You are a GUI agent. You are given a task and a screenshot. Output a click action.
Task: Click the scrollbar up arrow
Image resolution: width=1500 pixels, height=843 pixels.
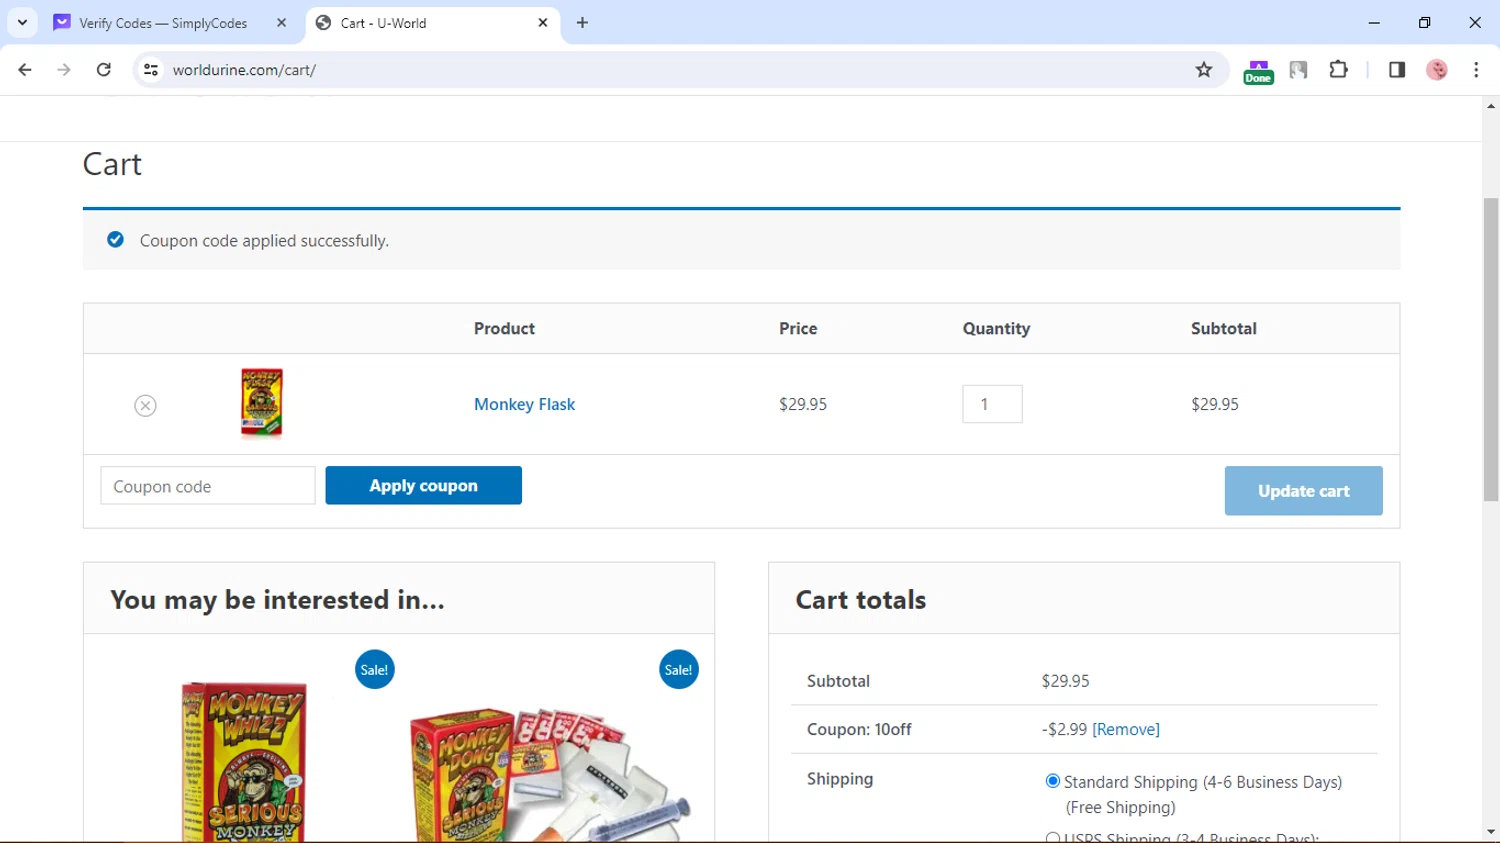click(1491, 106)
